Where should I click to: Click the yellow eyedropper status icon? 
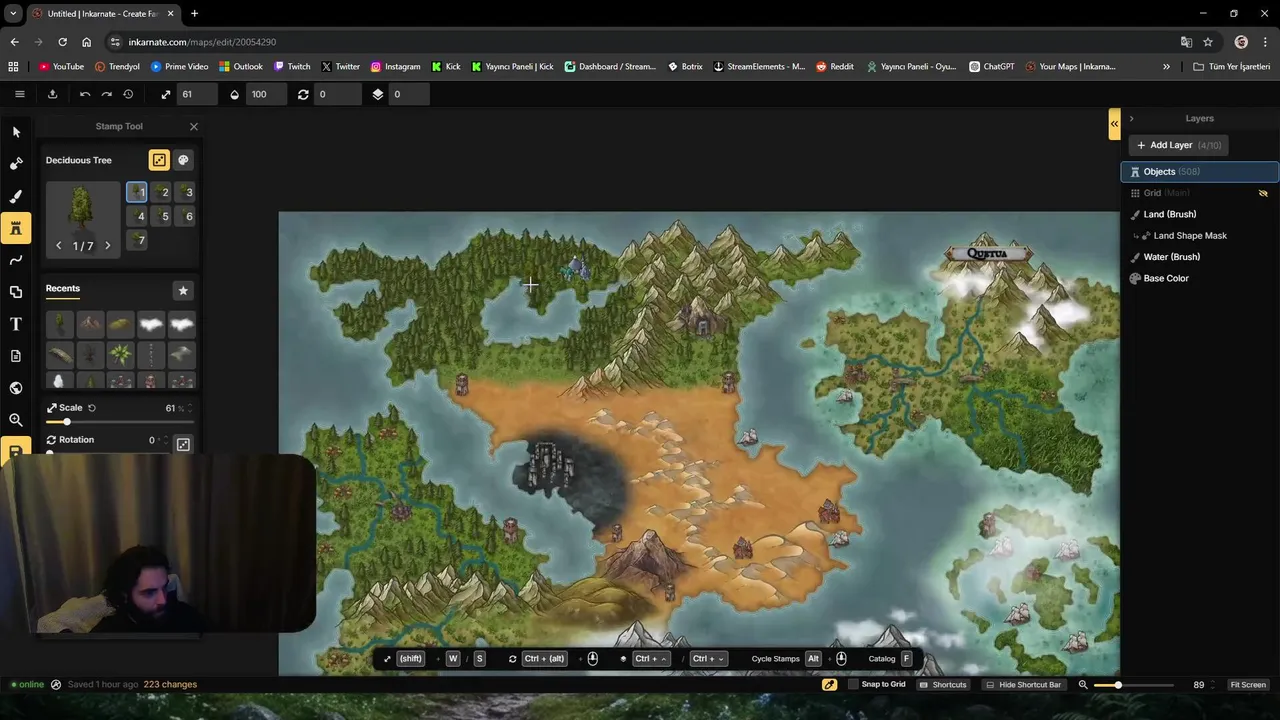tap(829, 685)
